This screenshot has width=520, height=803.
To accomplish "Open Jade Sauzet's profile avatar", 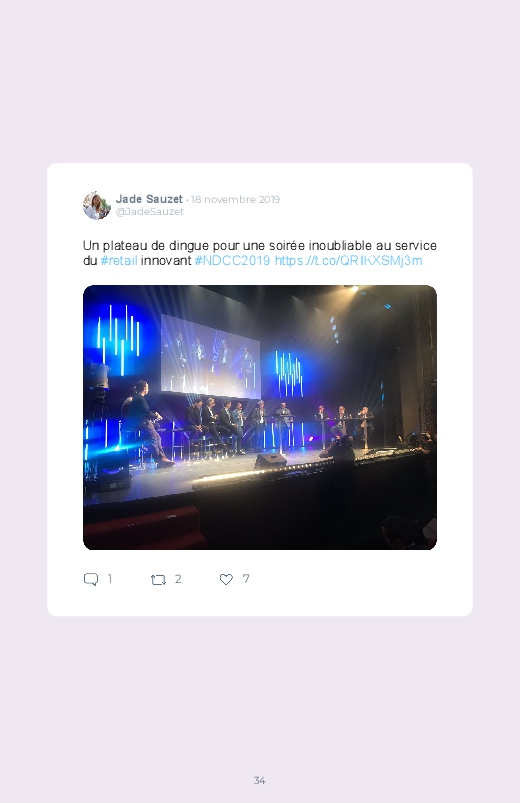I will coord(97,205).
